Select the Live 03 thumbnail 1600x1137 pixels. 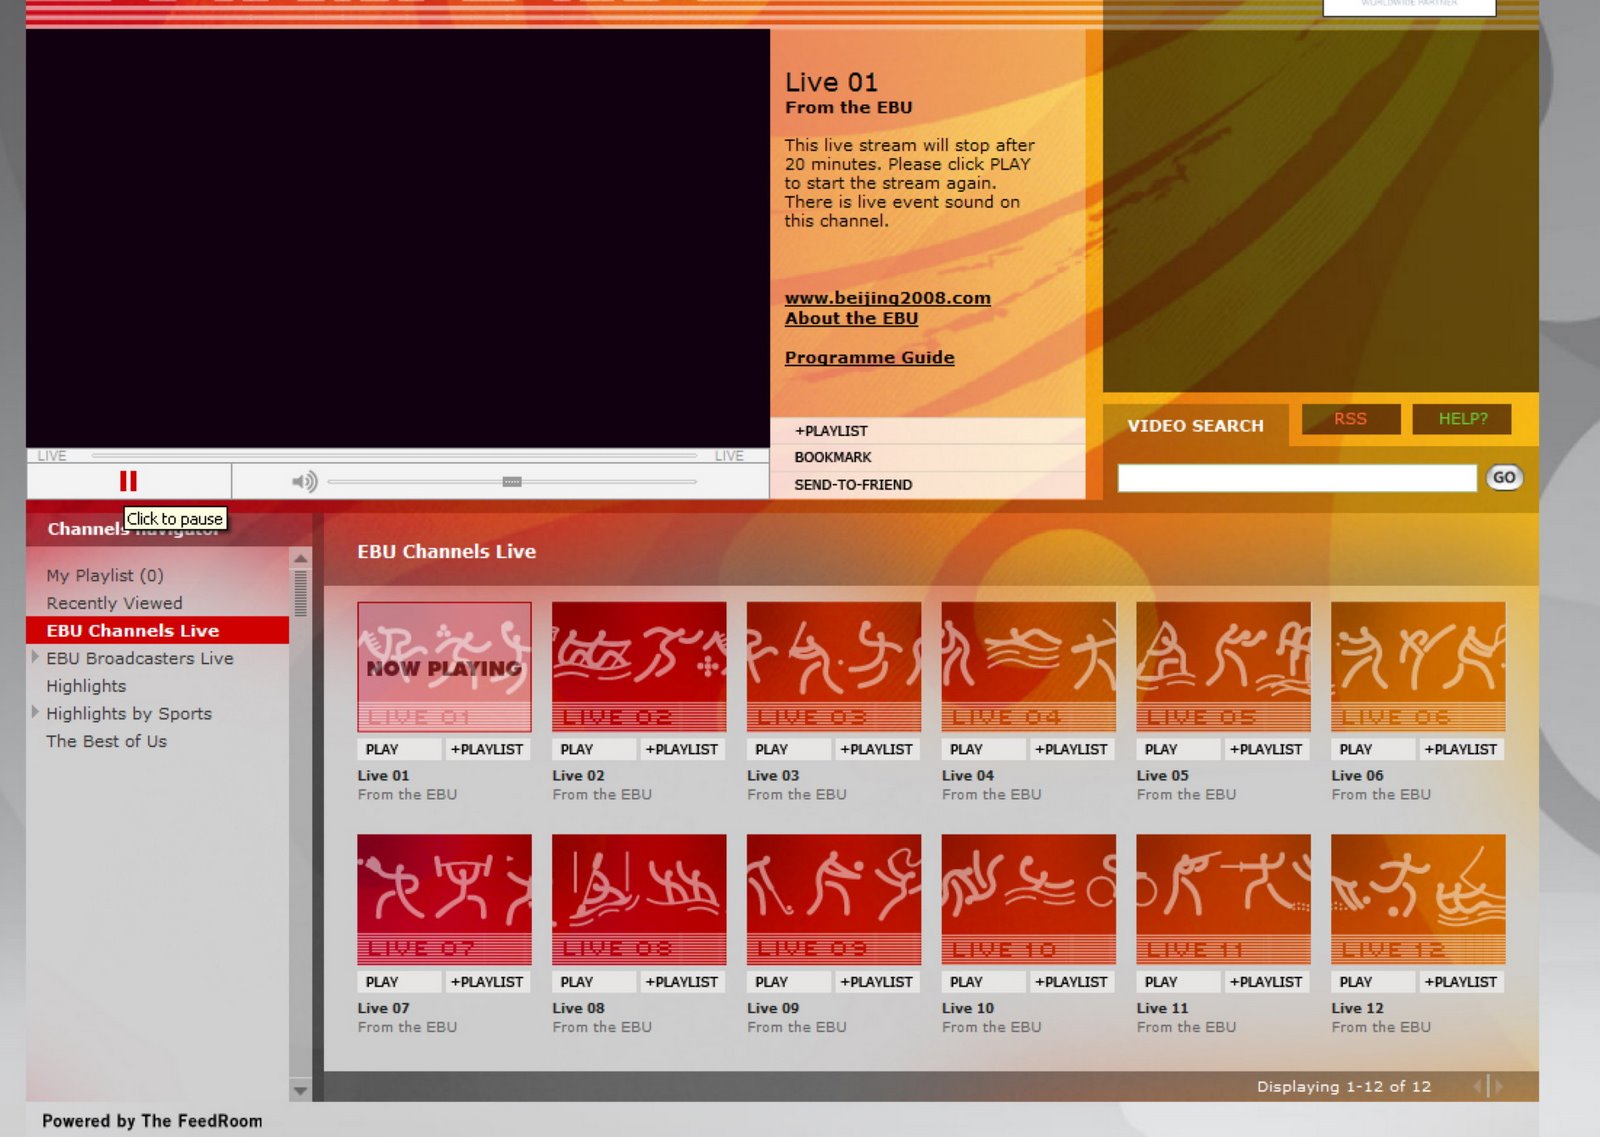coord(834,667)
